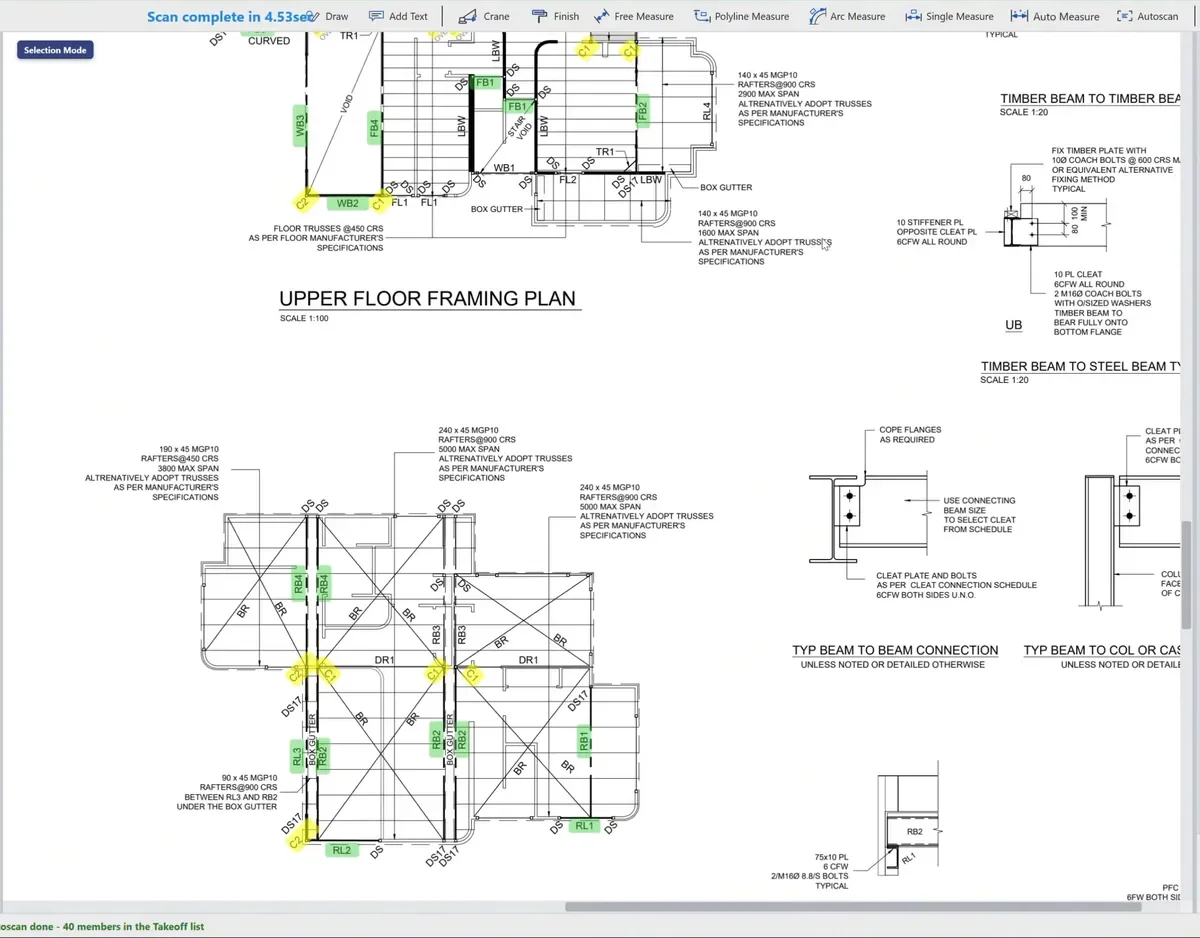The height and width of the screenshot is (938, 1200).
Task: Choose the Single Measure tool
Action: (x=949, y=16)
